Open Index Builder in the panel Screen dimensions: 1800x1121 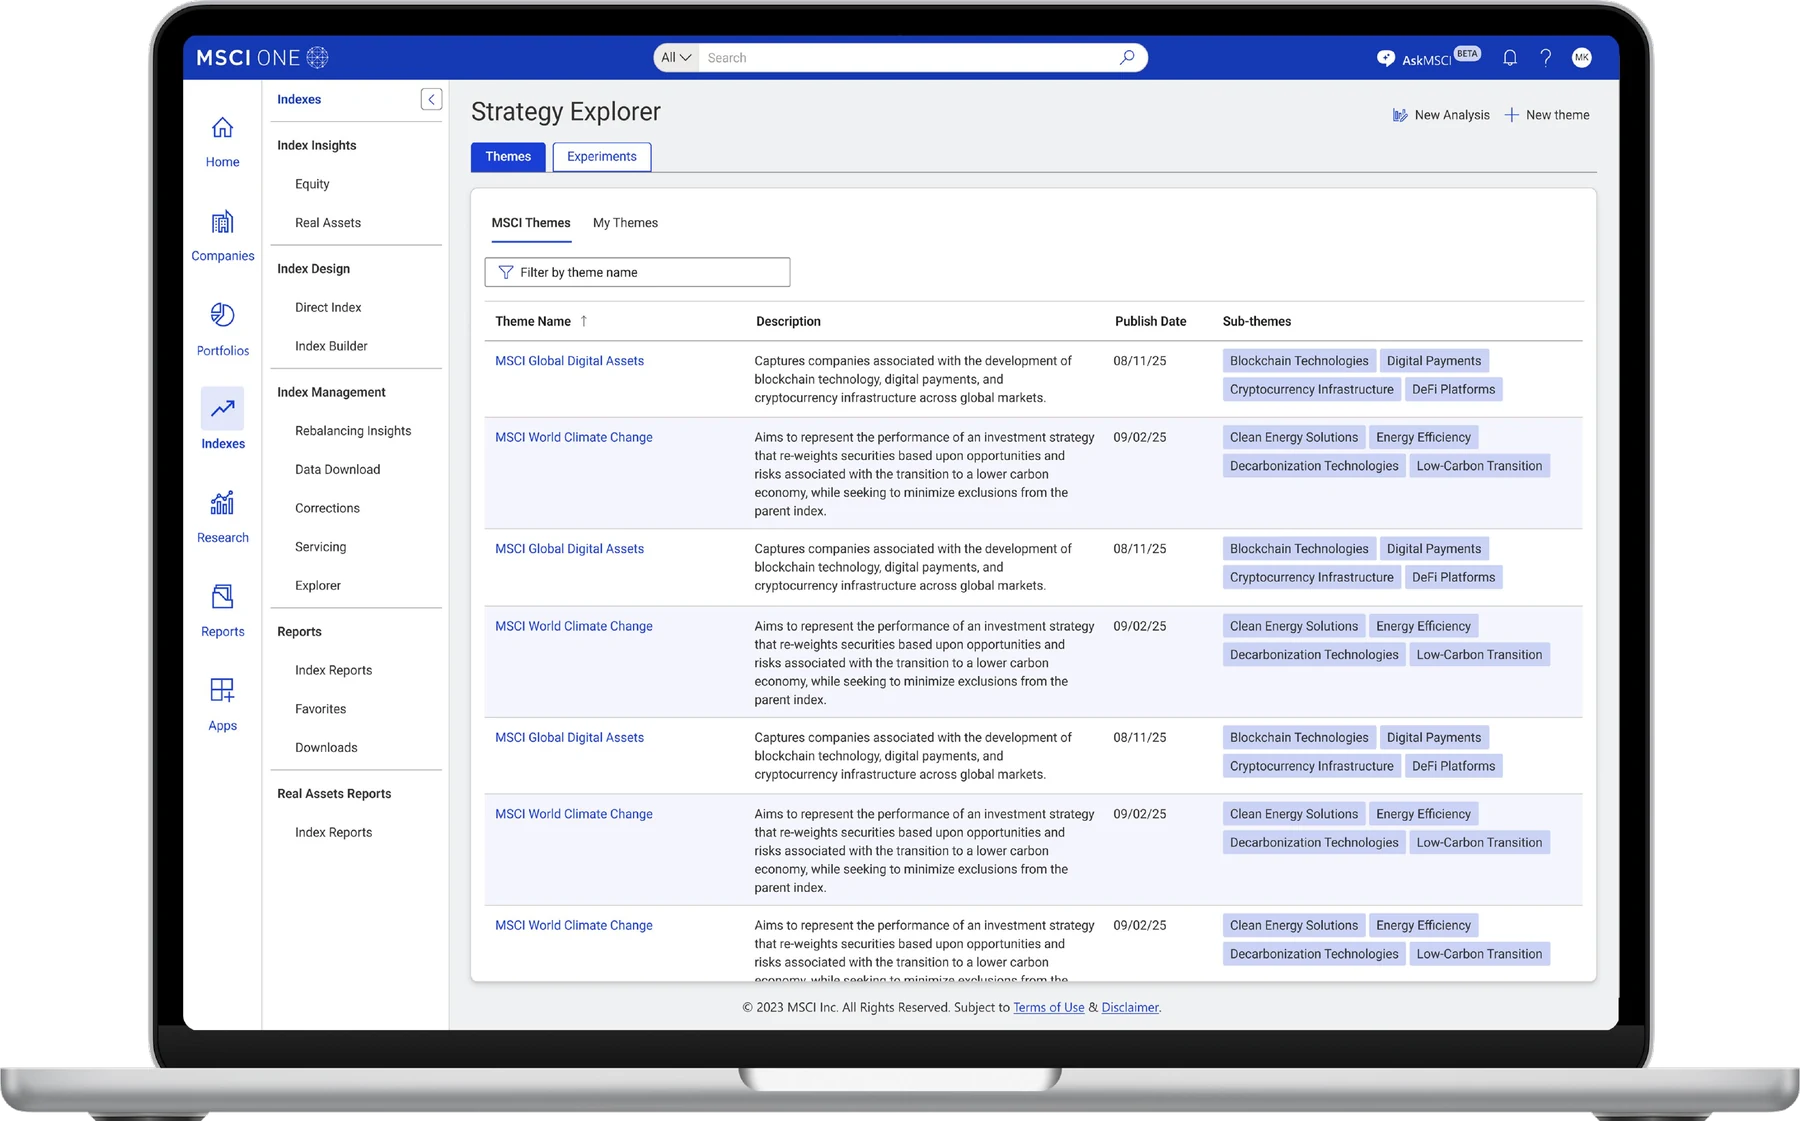pyautogui.click(x=331, y=346)
